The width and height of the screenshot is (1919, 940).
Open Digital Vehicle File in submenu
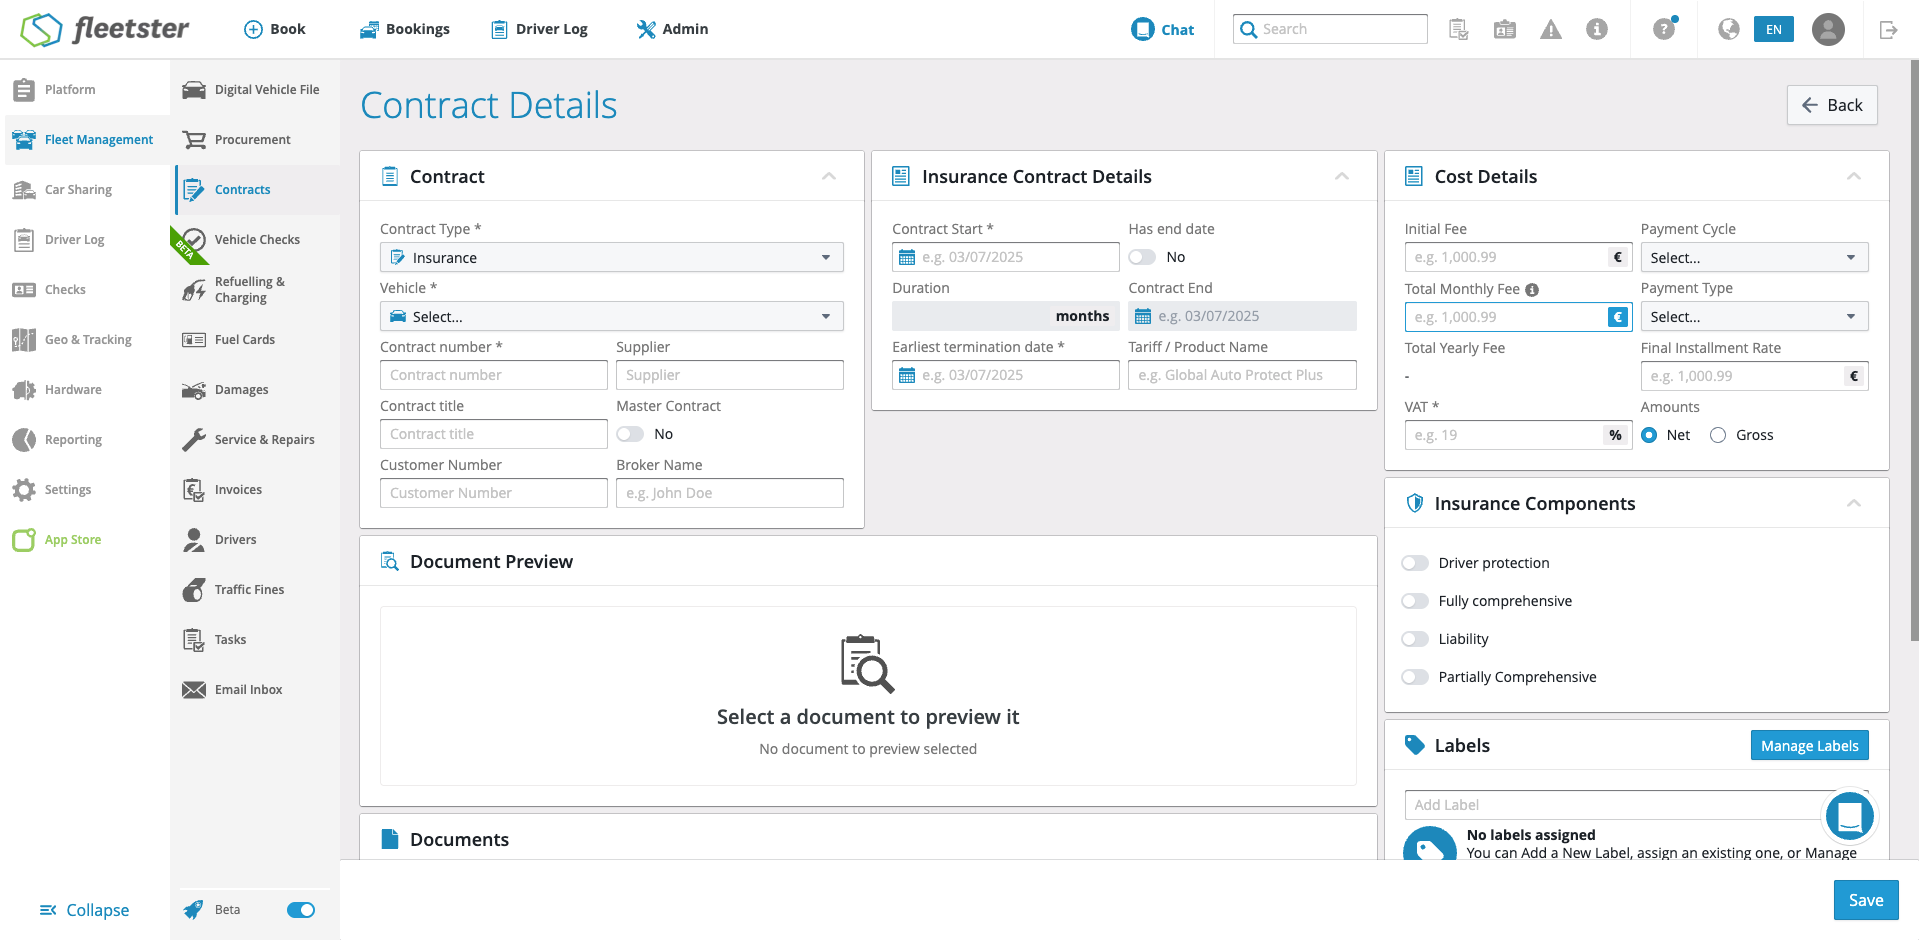[255, 89]
